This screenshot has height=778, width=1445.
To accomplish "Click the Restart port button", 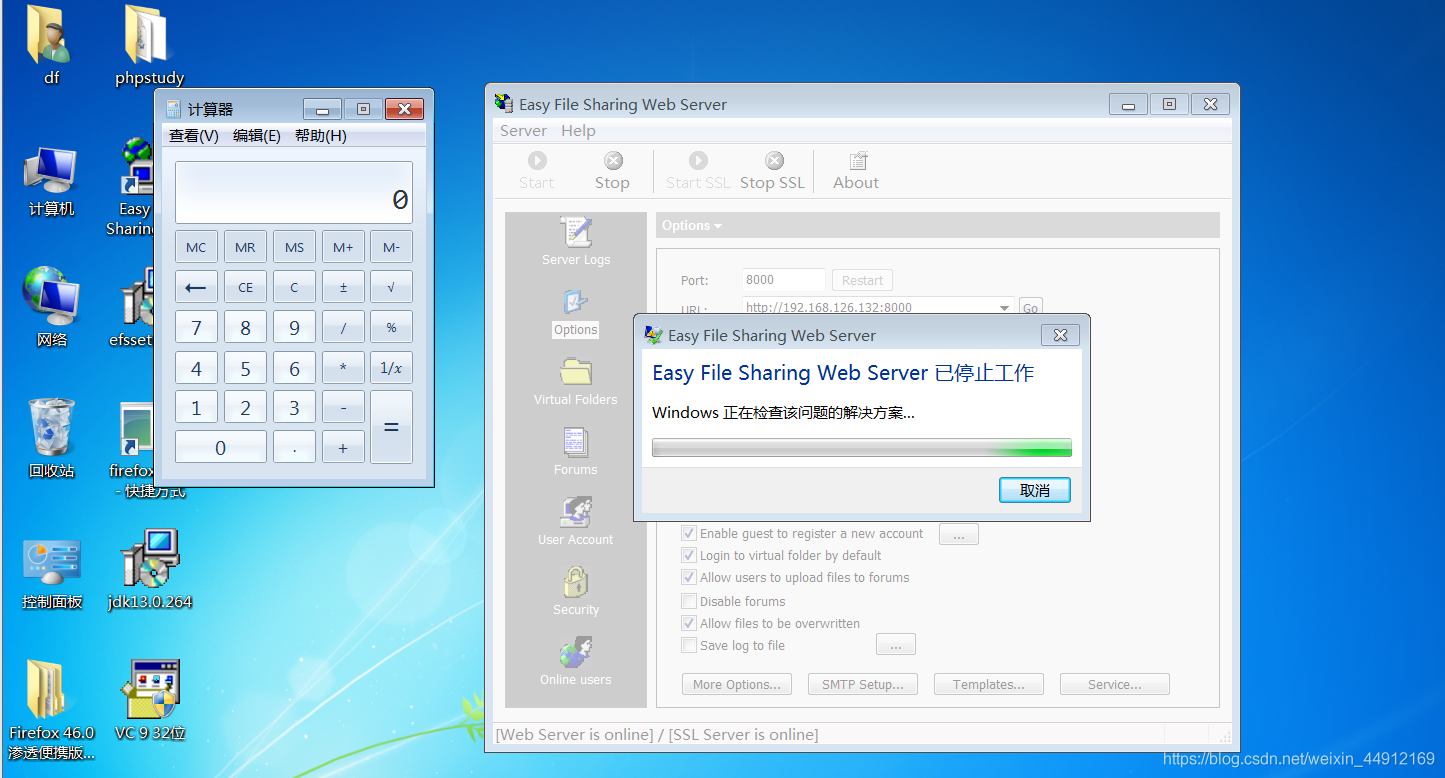I will click(x=862, y=281).
